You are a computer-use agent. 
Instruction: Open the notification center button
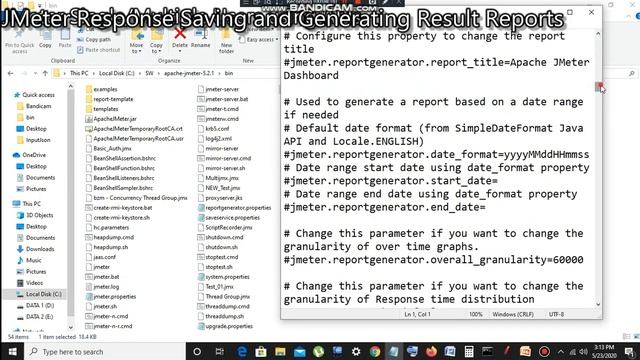(x=630, y=352)
